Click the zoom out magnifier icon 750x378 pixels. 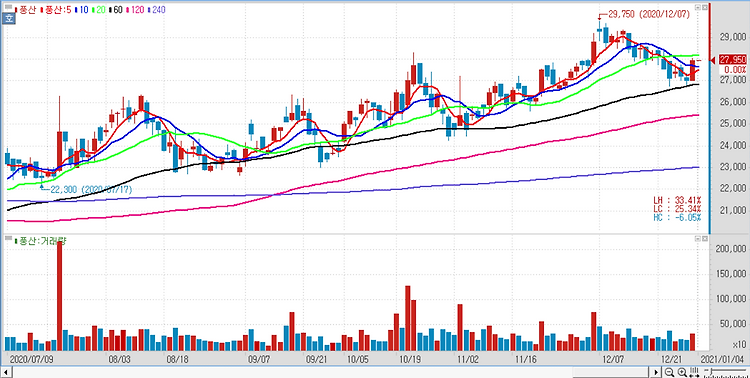pyautogui.click(x=670, y=372)
